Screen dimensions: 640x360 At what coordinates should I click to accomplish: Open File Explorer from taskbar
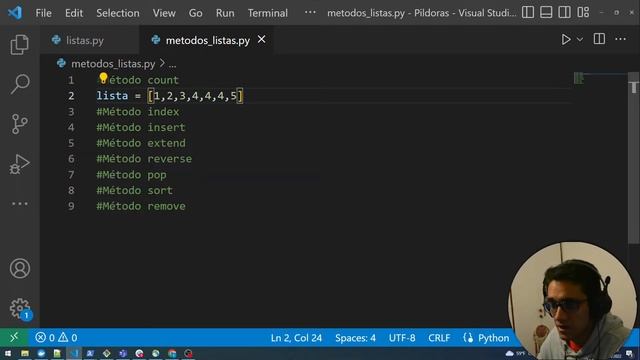[25, 353]
